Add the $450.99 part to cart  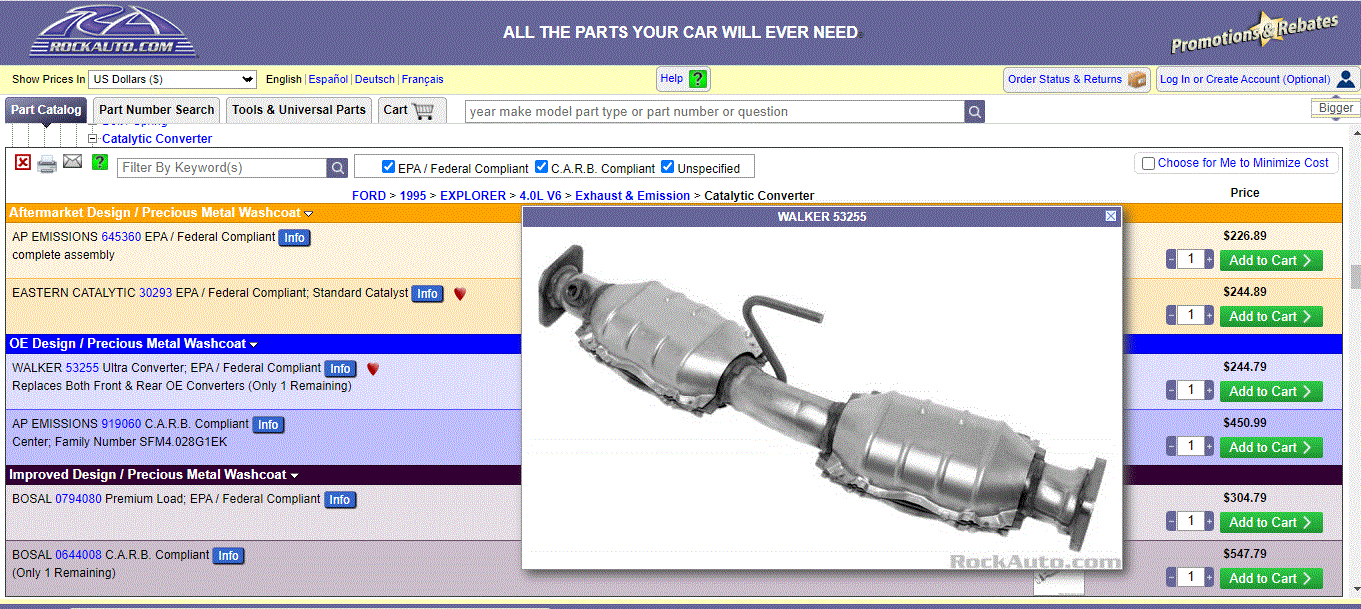point(1271,447)
